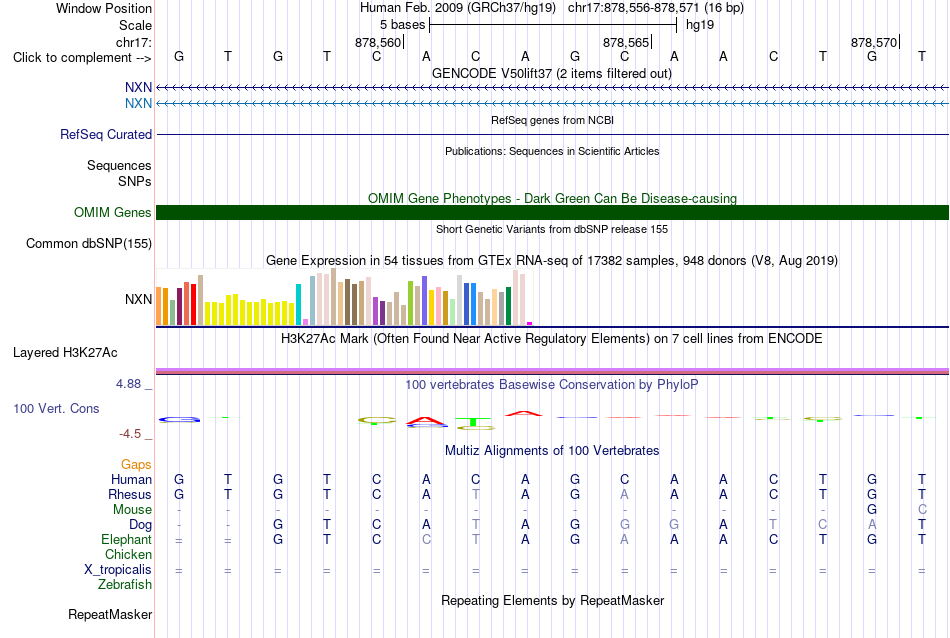Screen dimensions: 950x638
Task: Click the NXN label beside the GTEx chart
Action: [x=138, y=299]
